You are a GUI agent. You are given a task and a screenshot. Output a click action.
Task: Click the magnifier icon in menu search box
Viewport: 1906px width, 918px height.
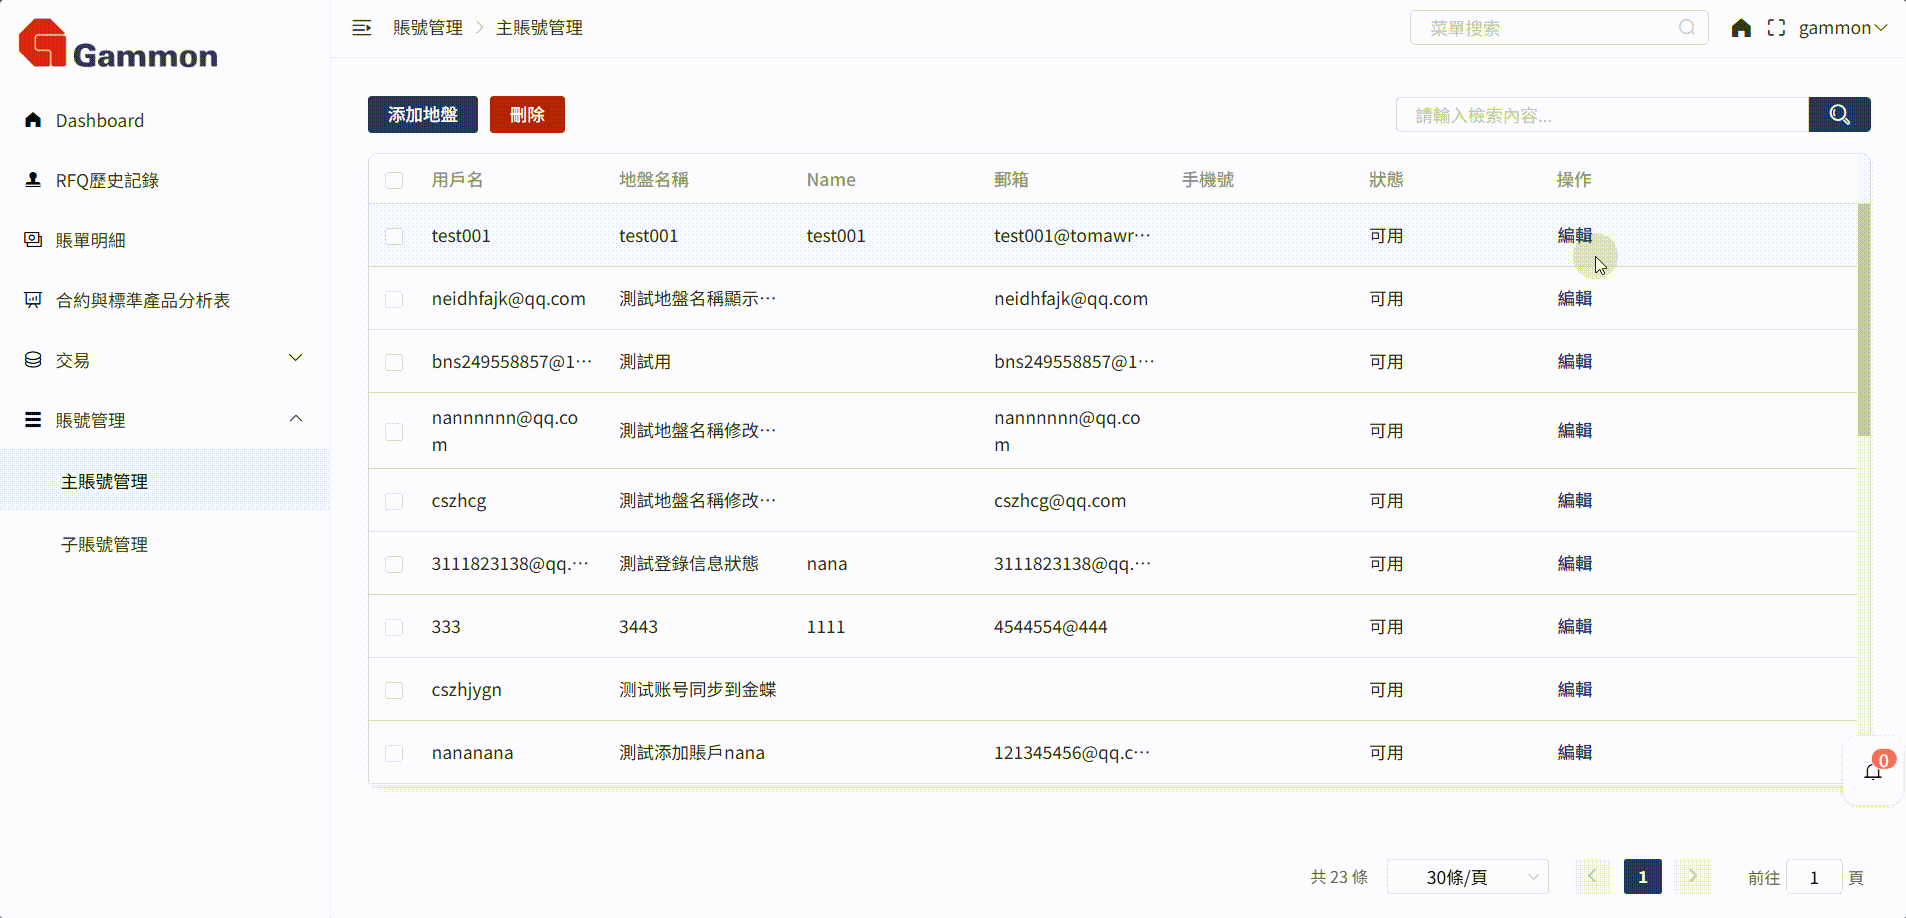coord(1687,28)
